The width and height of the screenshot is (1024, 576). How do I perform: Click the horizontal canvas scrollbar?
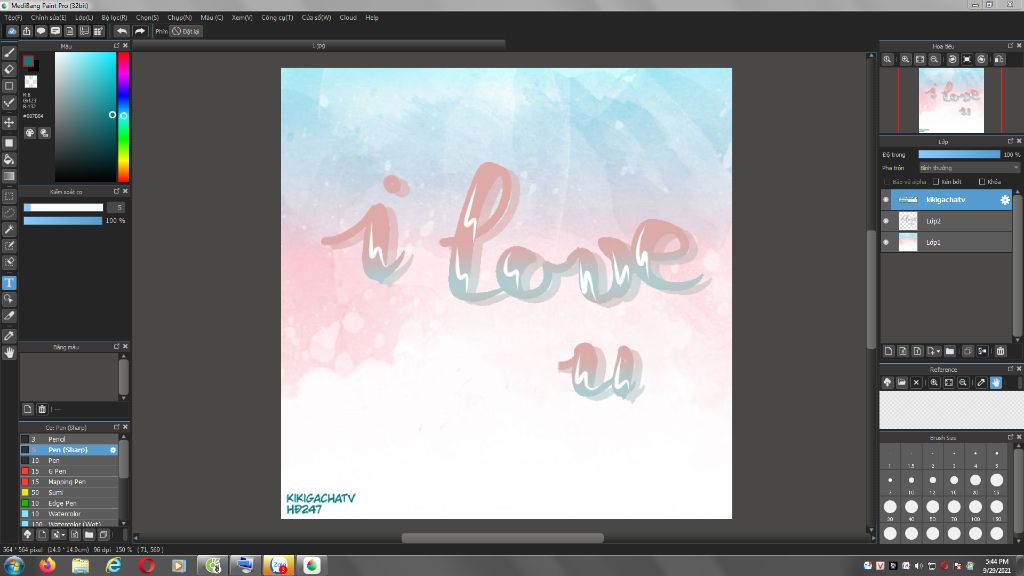[x=502, y=537]
